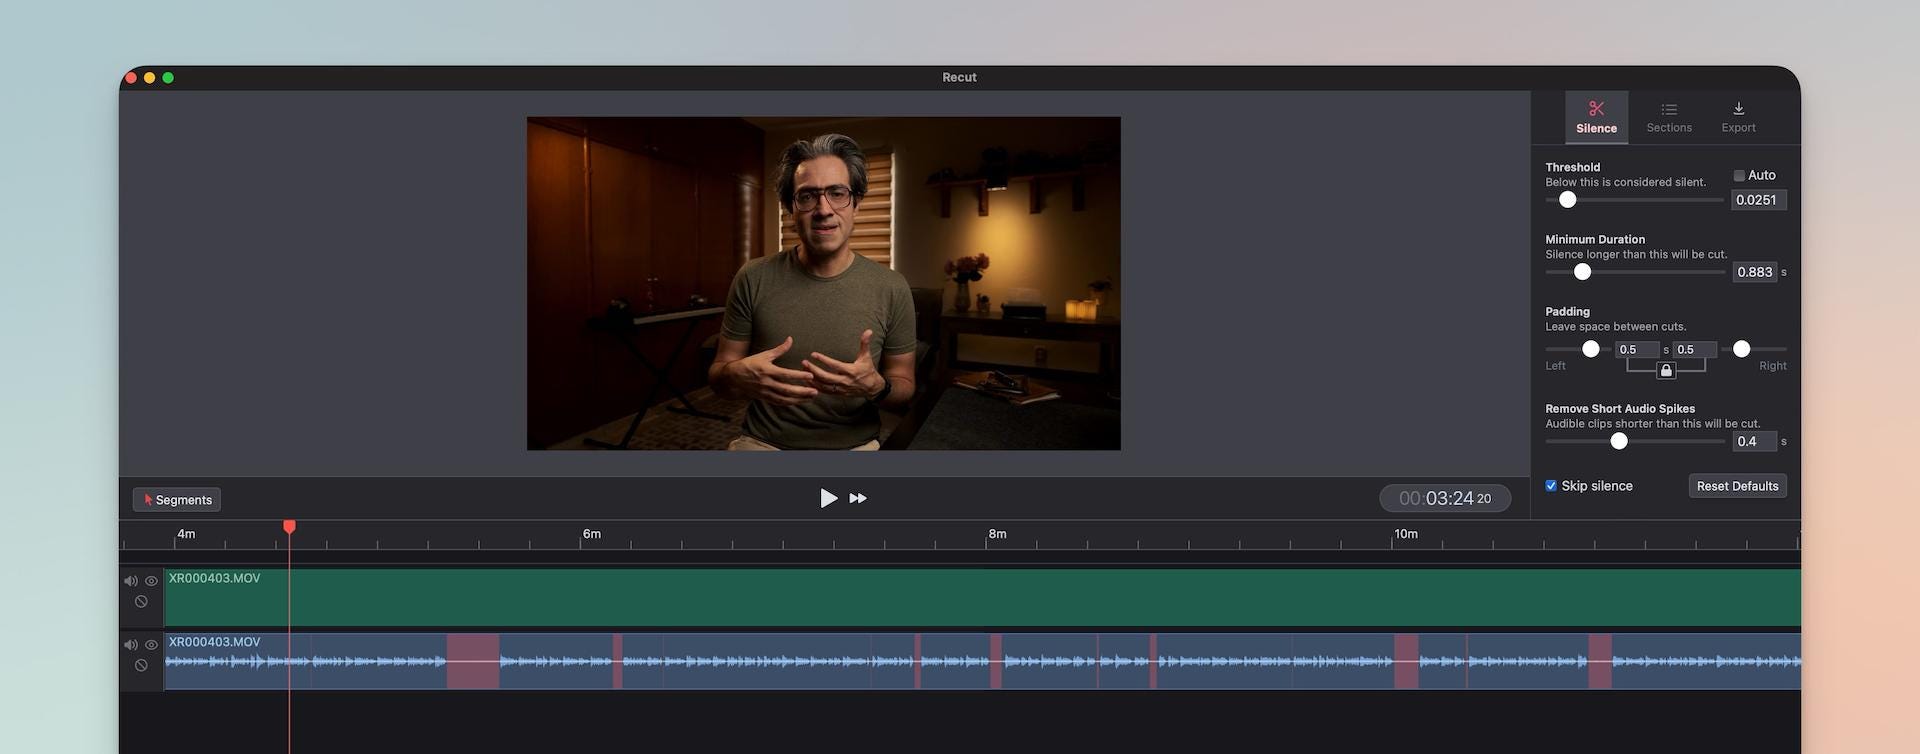Disable the audio track with circle-slash icon
This screenshot has width=1920, height=754.
(x=141, y=666)
